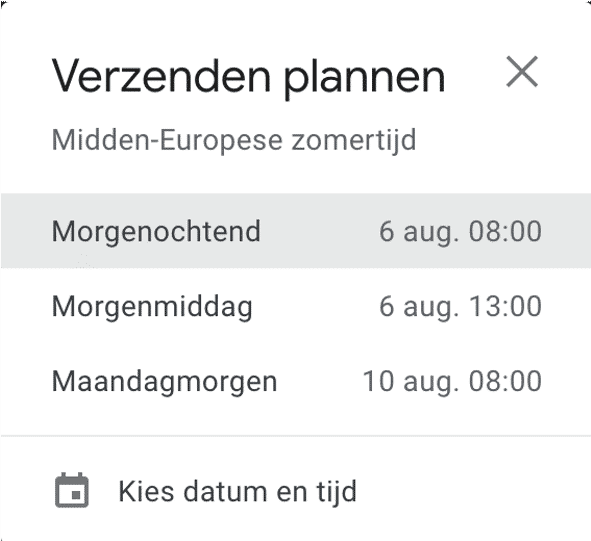Click the Verzenden plannen title
The height and width of the screenshot is (541, 591).
pyautogui.click(x=248, y=77)
